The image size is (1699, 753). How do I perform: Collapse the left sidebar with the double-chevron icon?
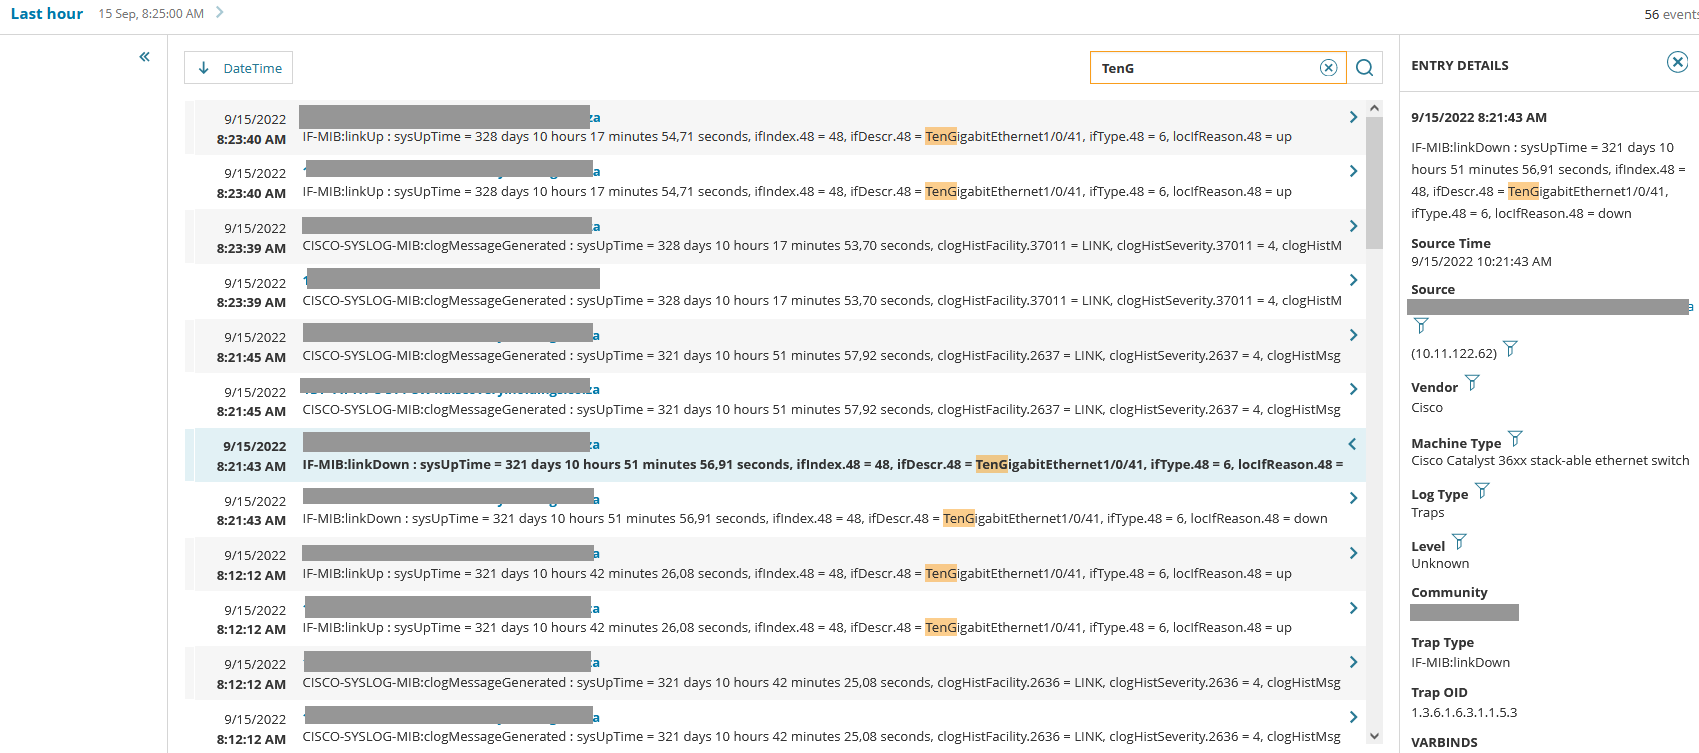click(x=144, y=57)
